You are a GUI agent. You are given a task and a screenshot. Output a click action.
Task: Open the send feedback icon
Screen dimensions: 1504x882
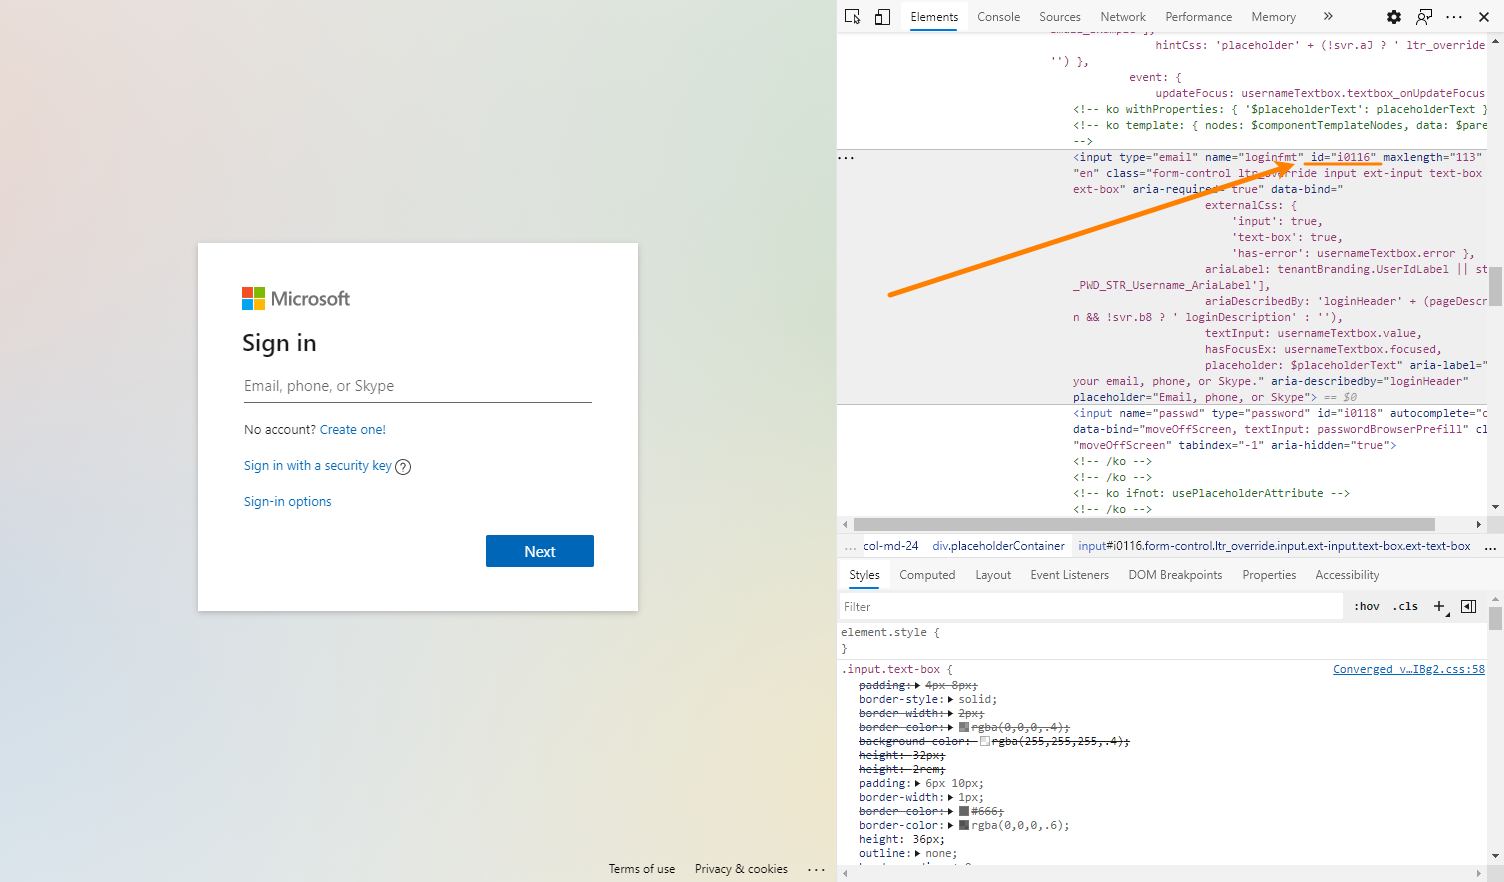[x=1424, y=16]
